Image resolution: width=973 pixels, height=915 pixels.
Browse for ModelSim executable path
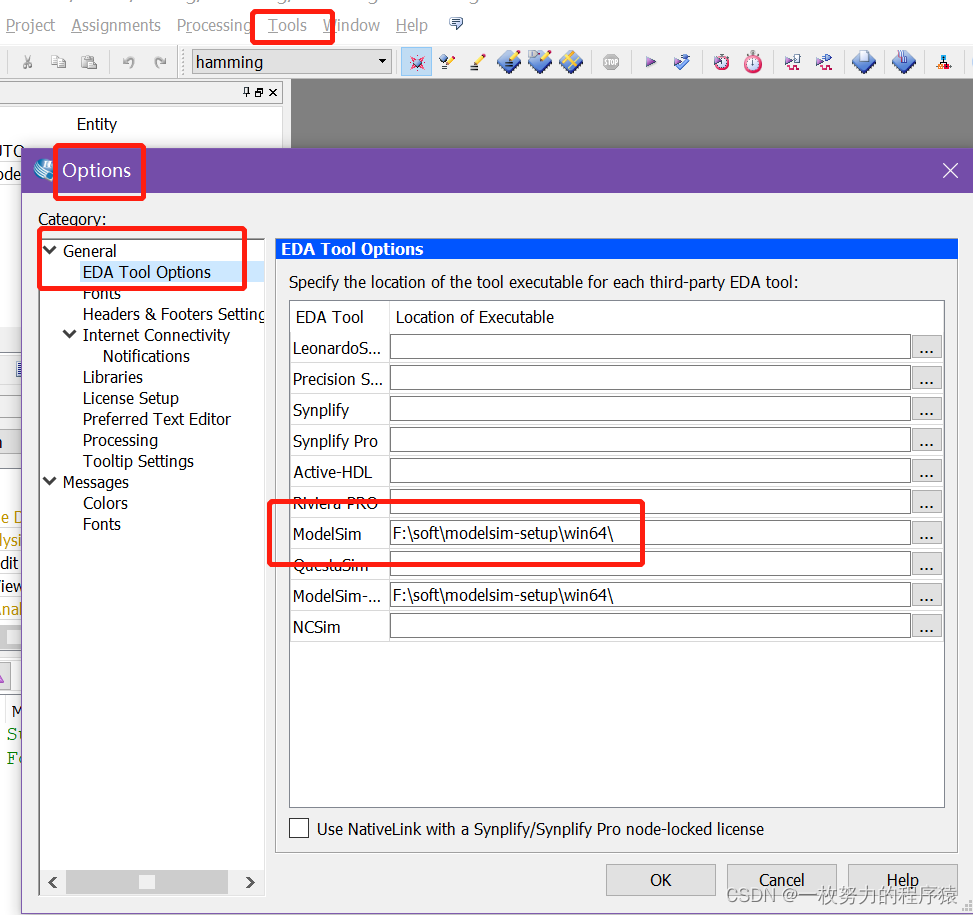pyautogui.click(x=926, y=533)
